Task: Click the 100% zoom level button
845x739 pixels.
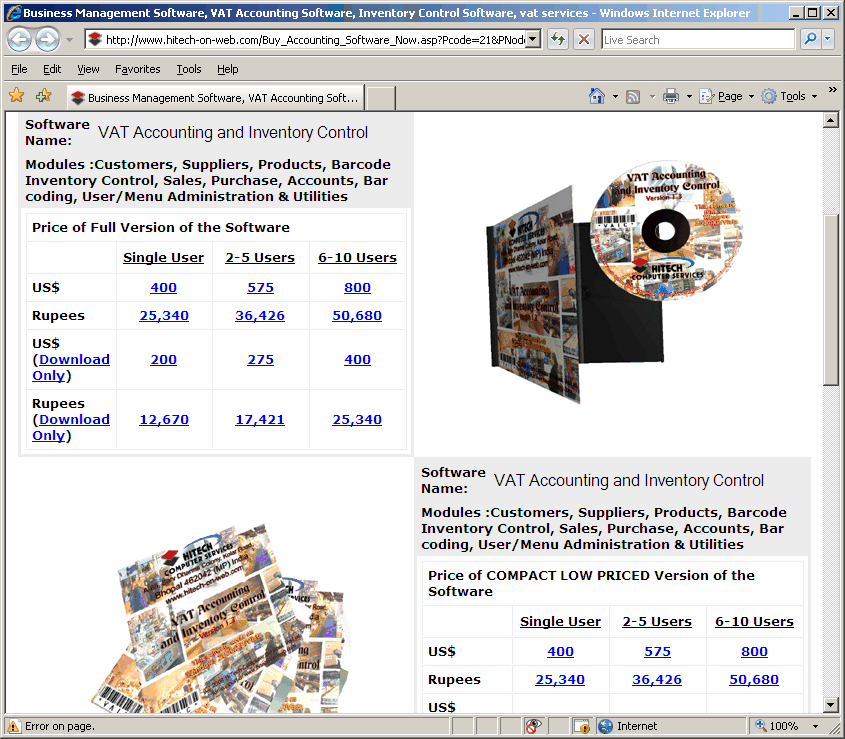Action: tap(777, 727)
